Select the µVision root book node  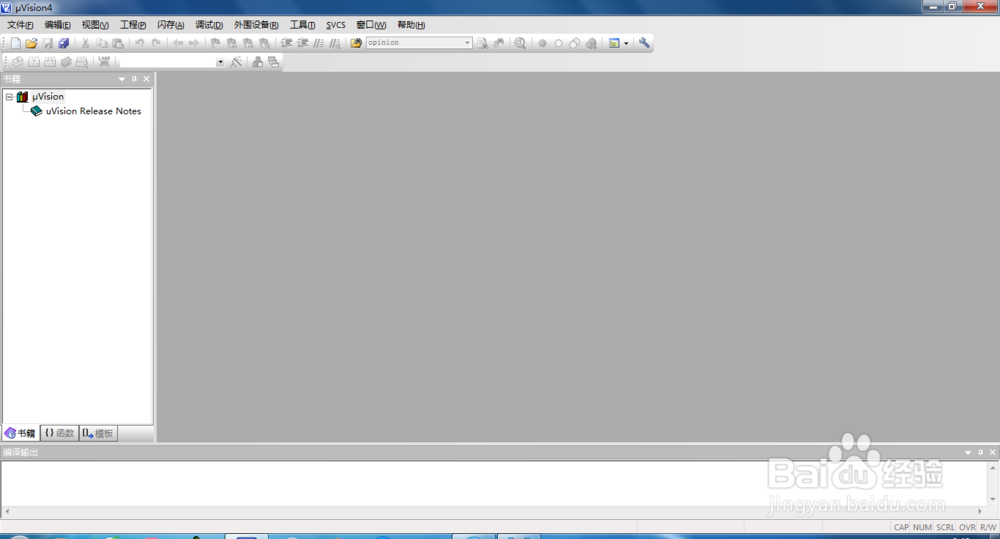[48, 97]
